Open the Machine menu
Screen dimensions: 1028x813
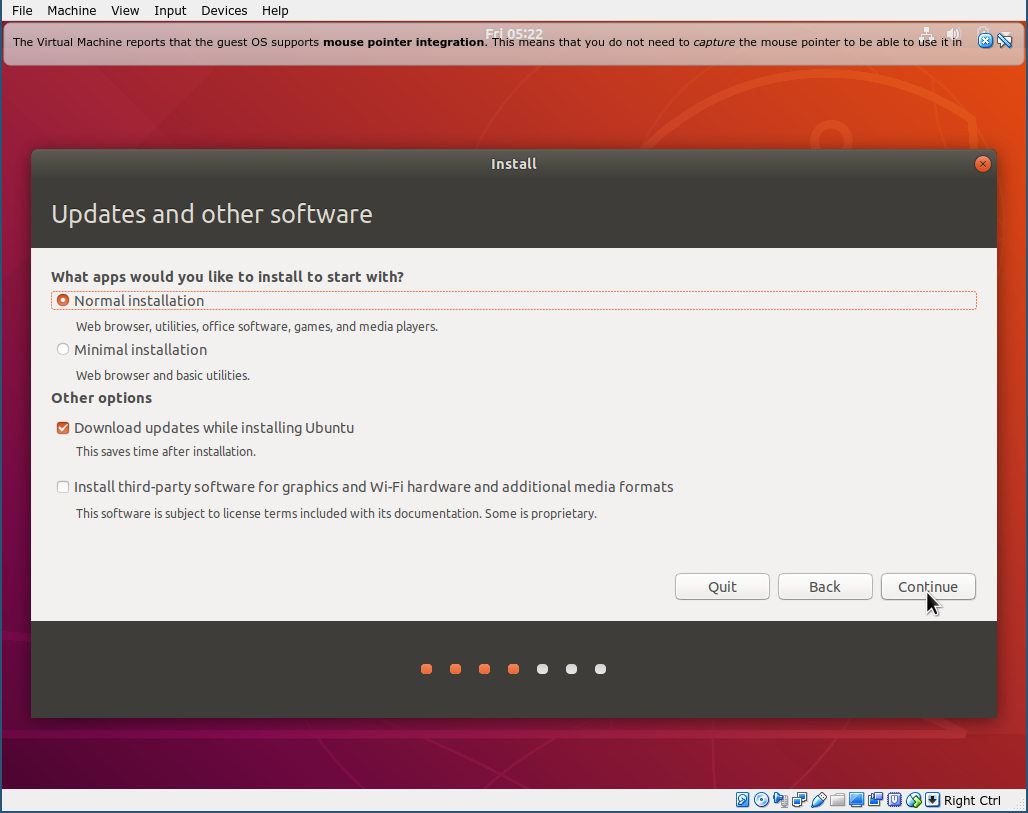71,10
